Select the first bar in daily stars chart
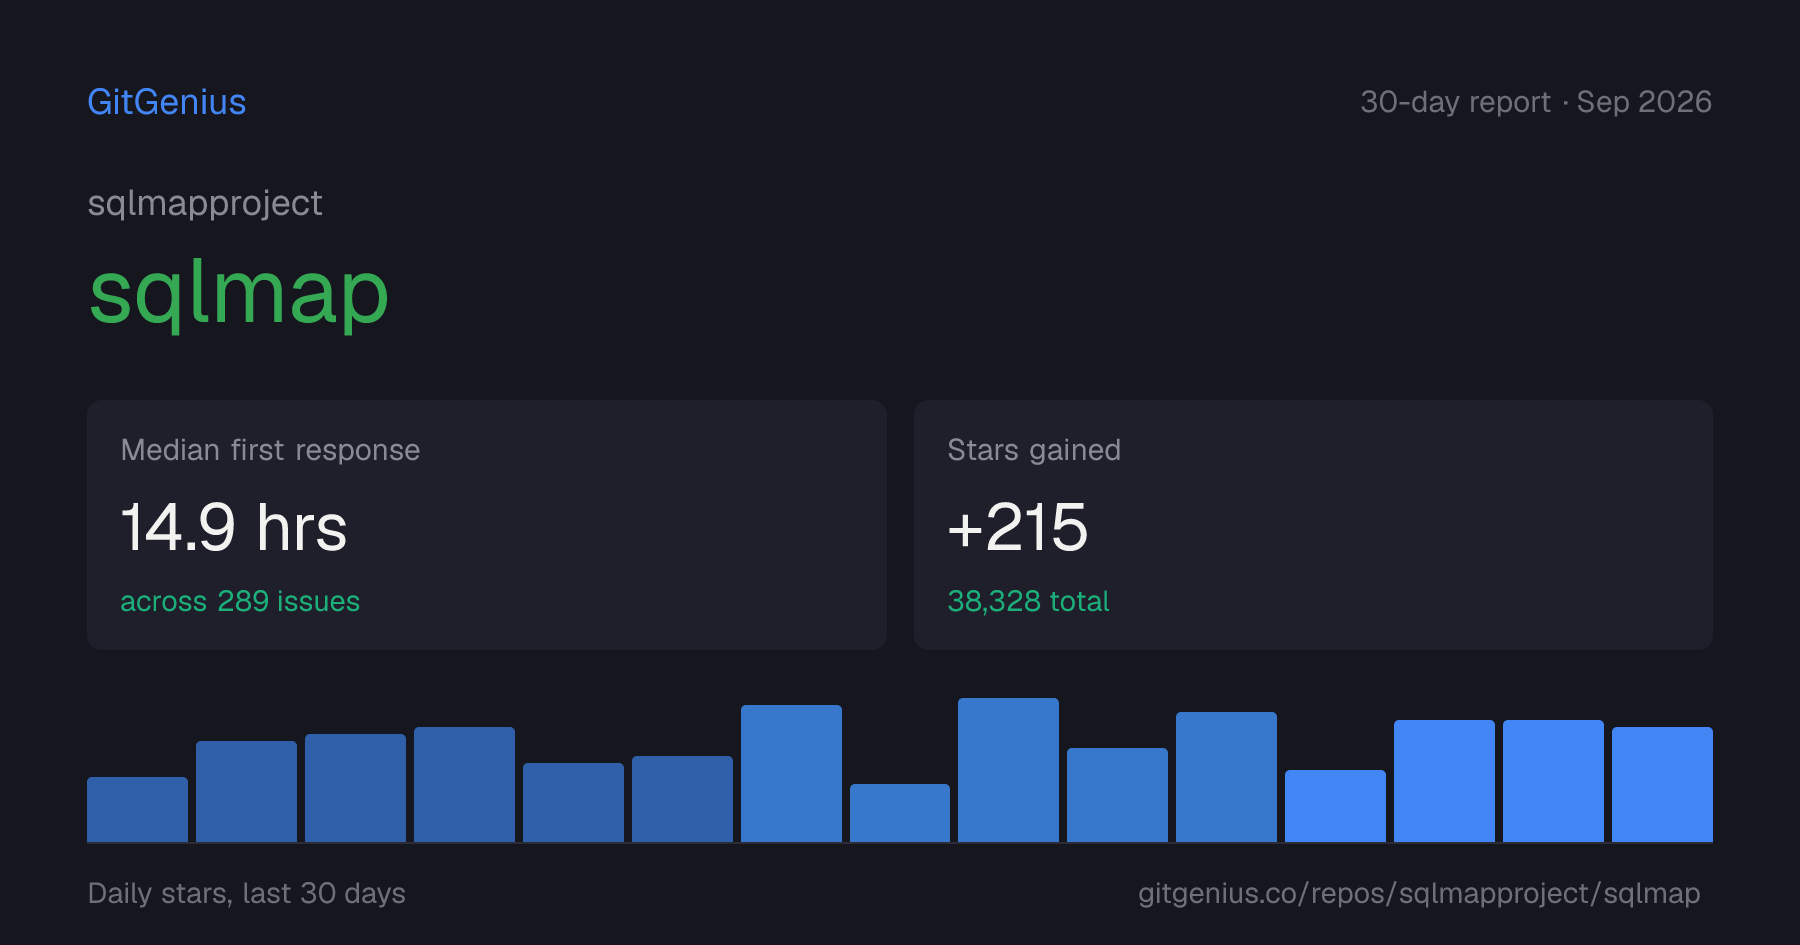The height and width of the screenshot is (945, 1800). point(137,809)
